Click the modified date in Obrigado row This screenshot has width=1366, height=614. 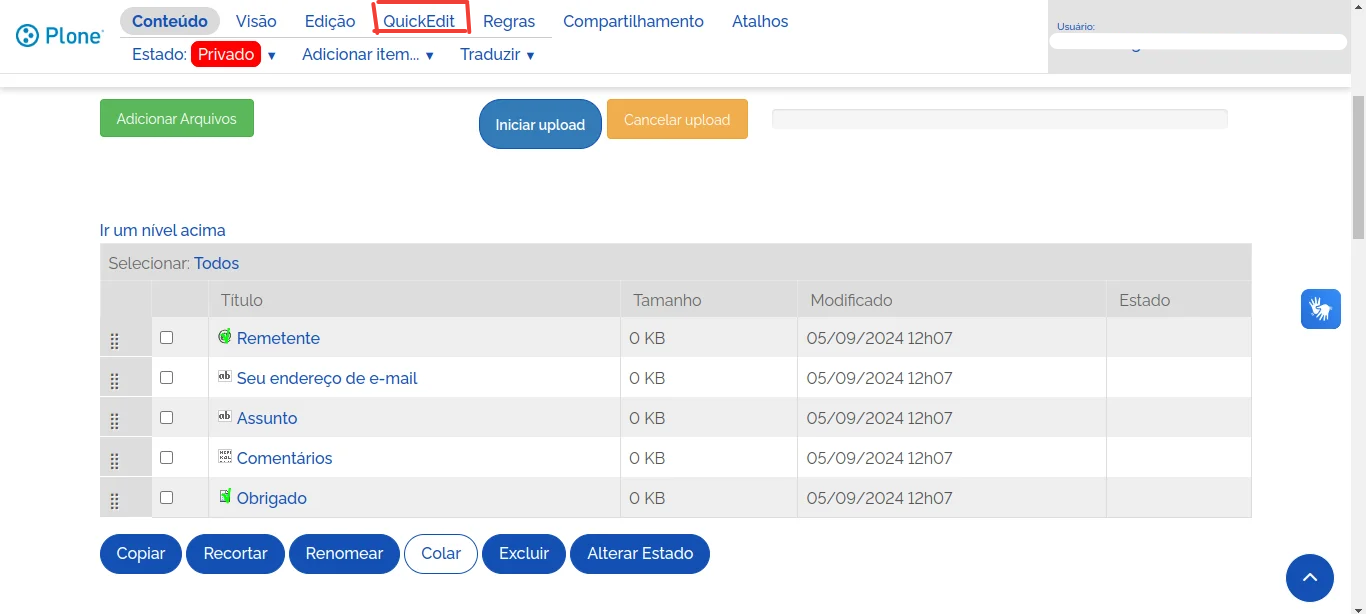pos(879,498)
